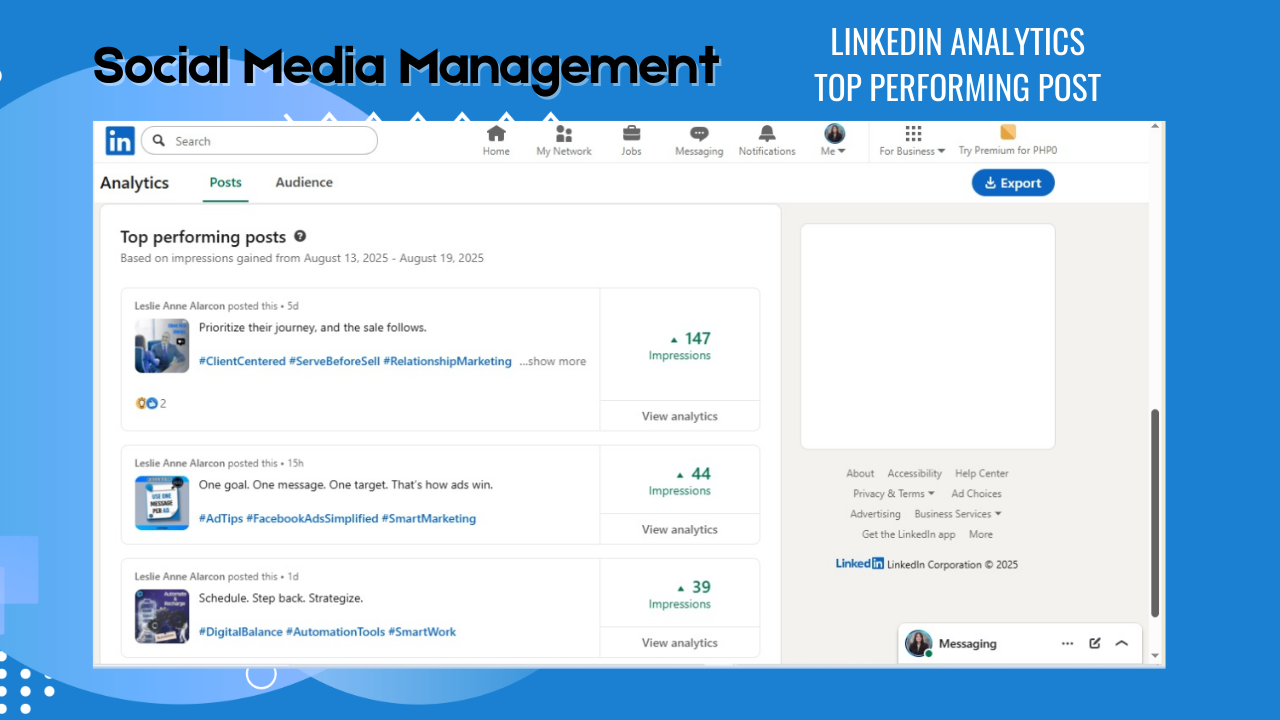Open the Ad Choices footer link
Viewport: 1280px width, 720px height.
976,494
